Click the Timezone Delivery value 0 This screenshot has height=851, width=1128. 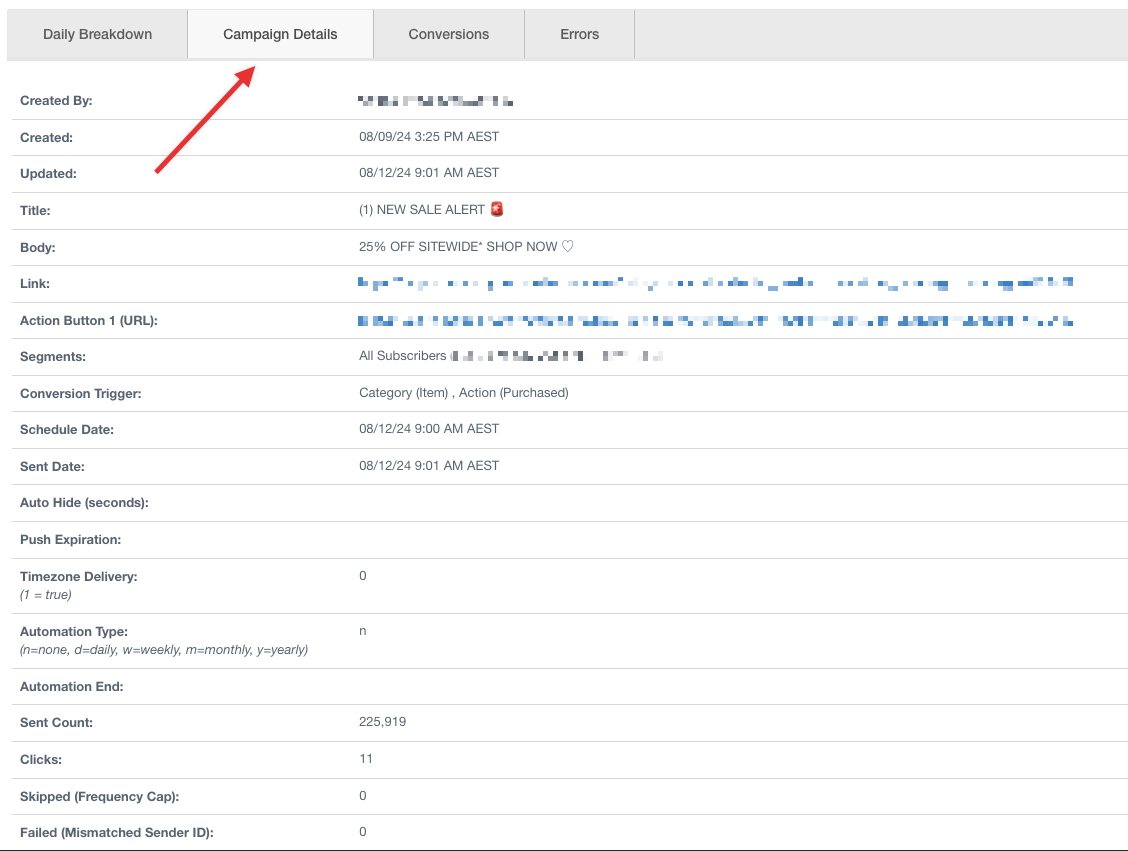[x=363, y=576]
